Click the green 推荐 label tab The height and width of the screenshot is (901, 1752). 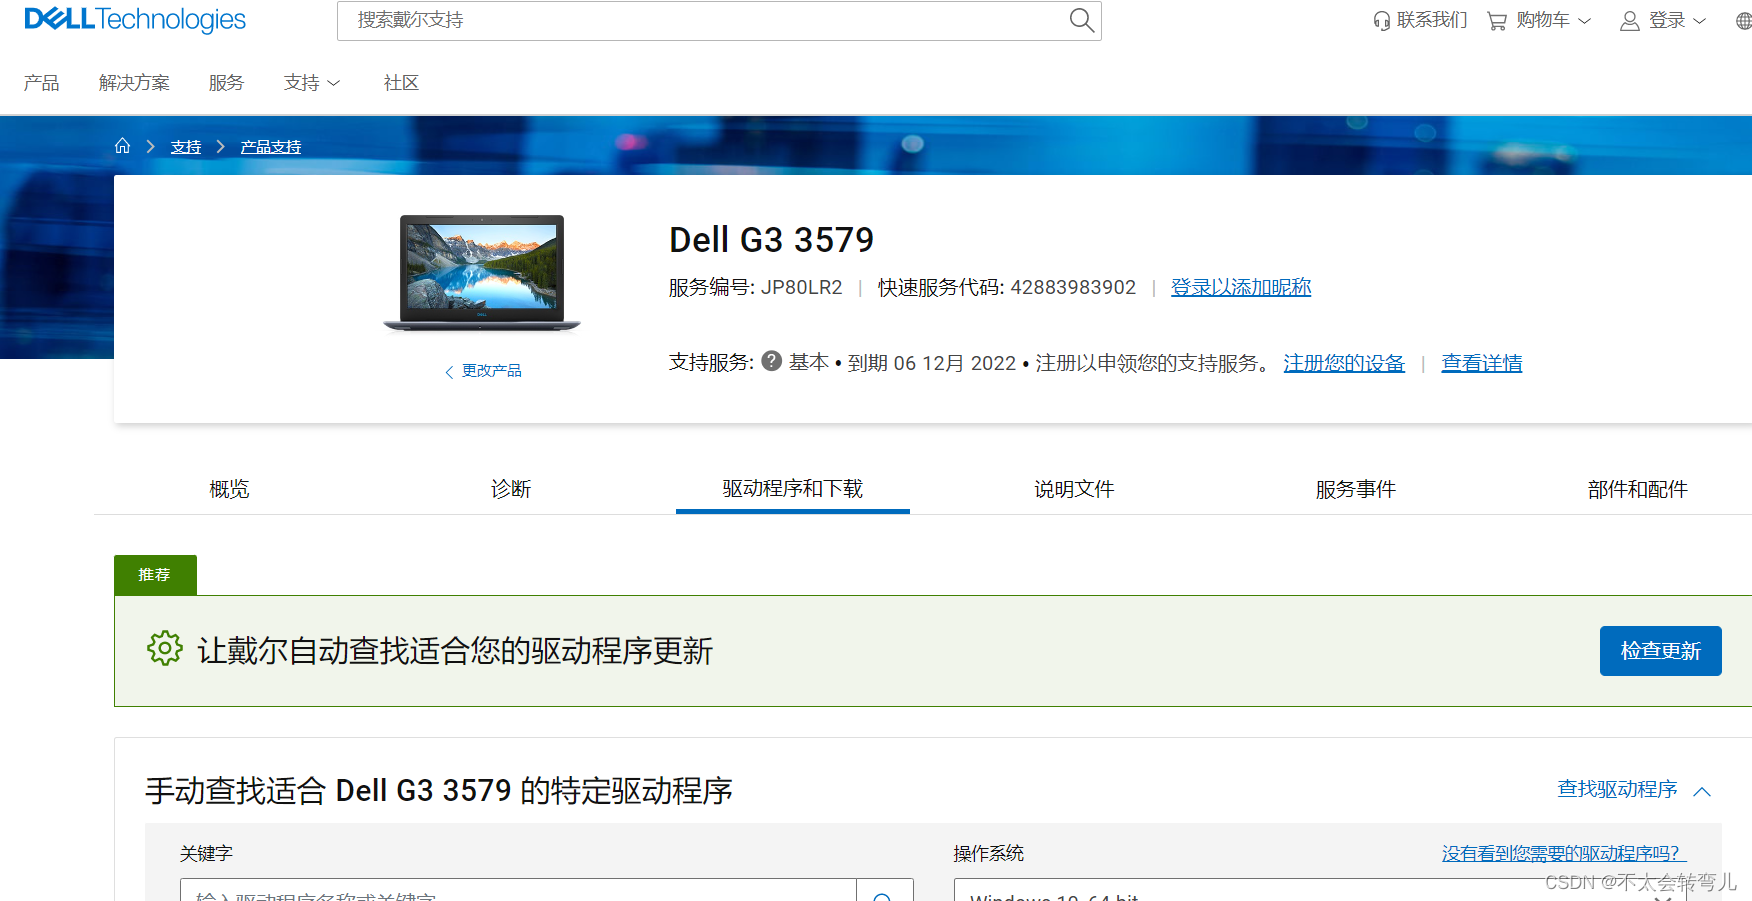click(x=155, y=575)
